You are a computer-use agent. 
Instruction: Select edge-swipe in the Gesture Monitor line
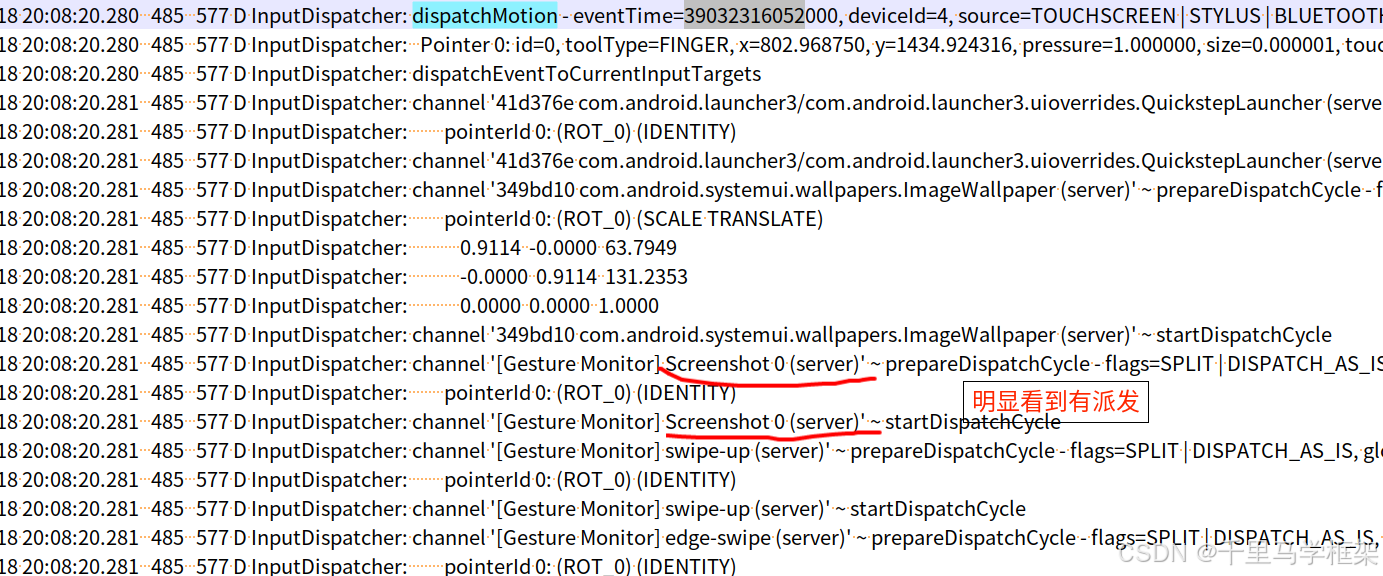(718, 538)
